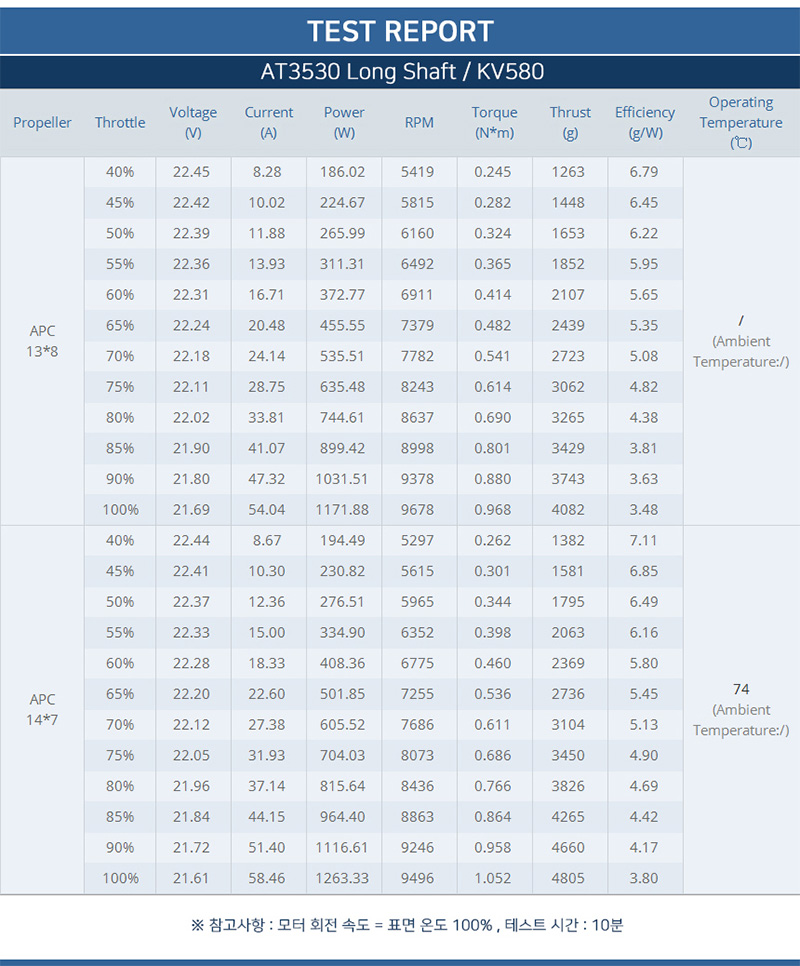800x966 pixels.
Task: Click the 1171.88 power value cell
Action: click(x=342, y=509)
